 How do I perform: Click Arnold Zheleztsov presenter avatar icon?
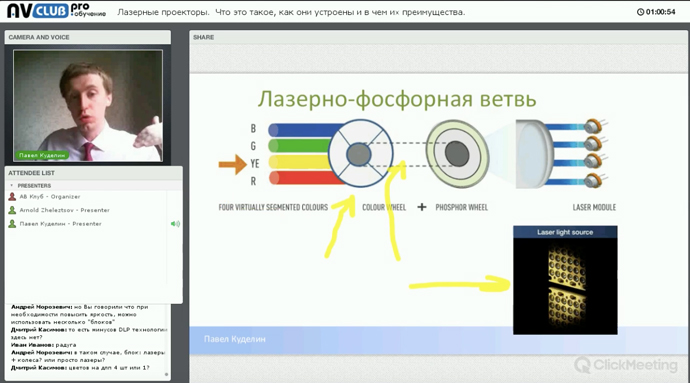click(x=12, y=210)
